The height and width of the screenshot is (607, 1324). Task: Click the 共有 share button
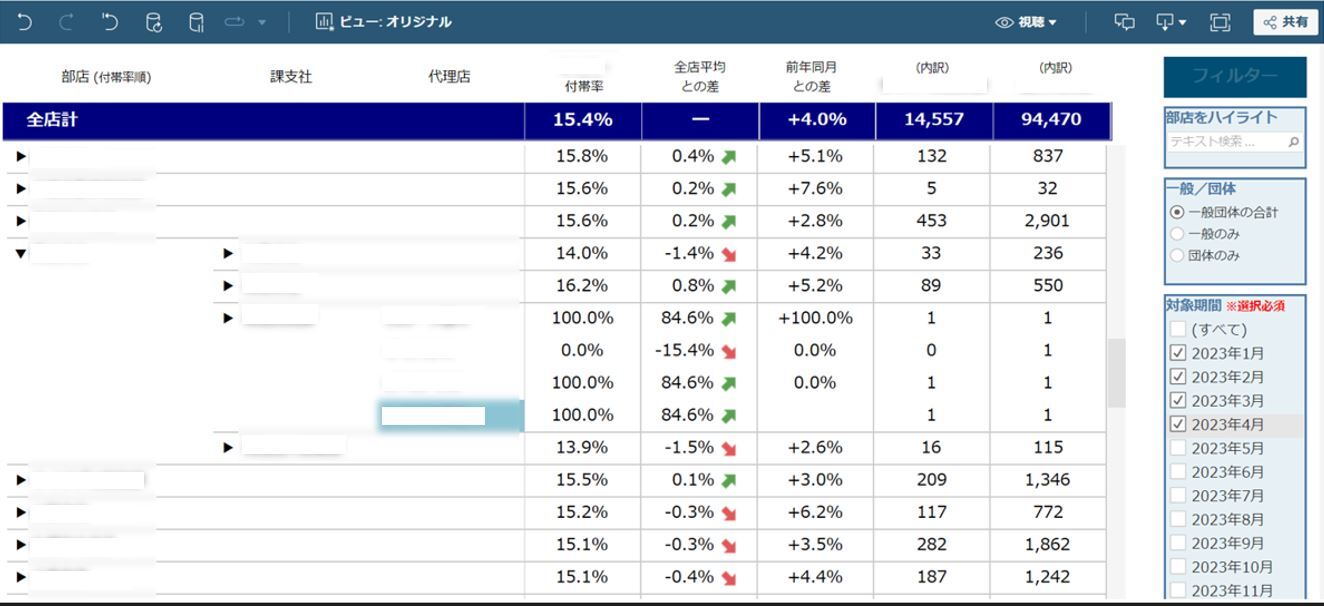pos(1285,22)
